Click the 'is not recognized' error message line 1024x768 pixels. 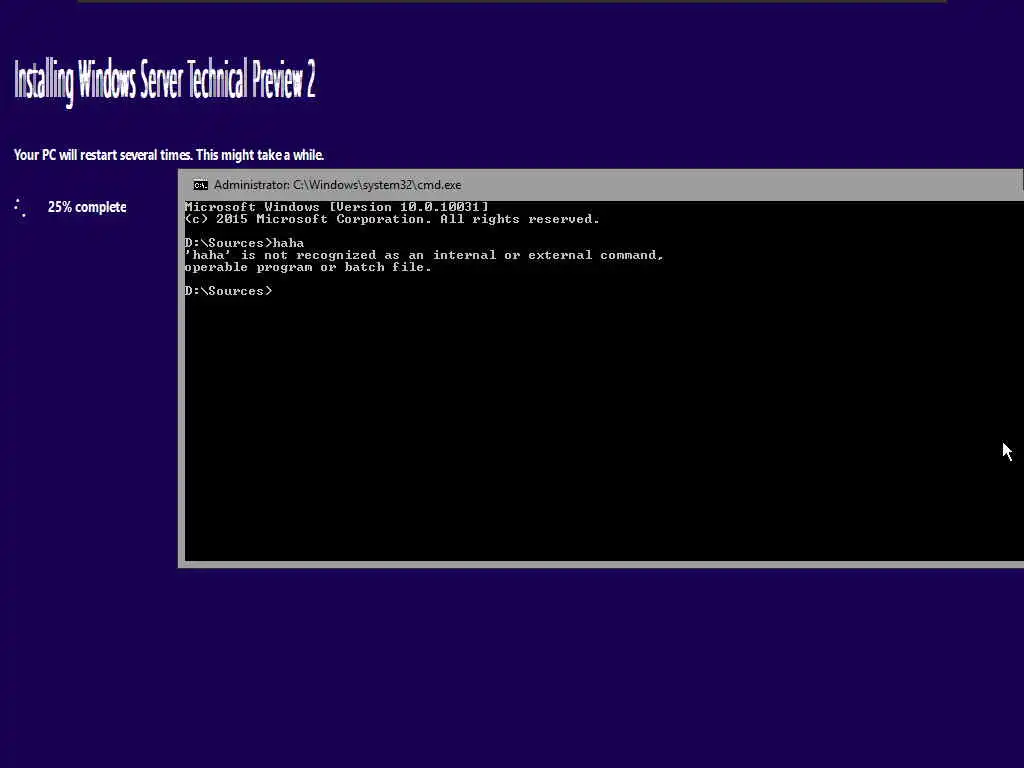coord(424,255)
